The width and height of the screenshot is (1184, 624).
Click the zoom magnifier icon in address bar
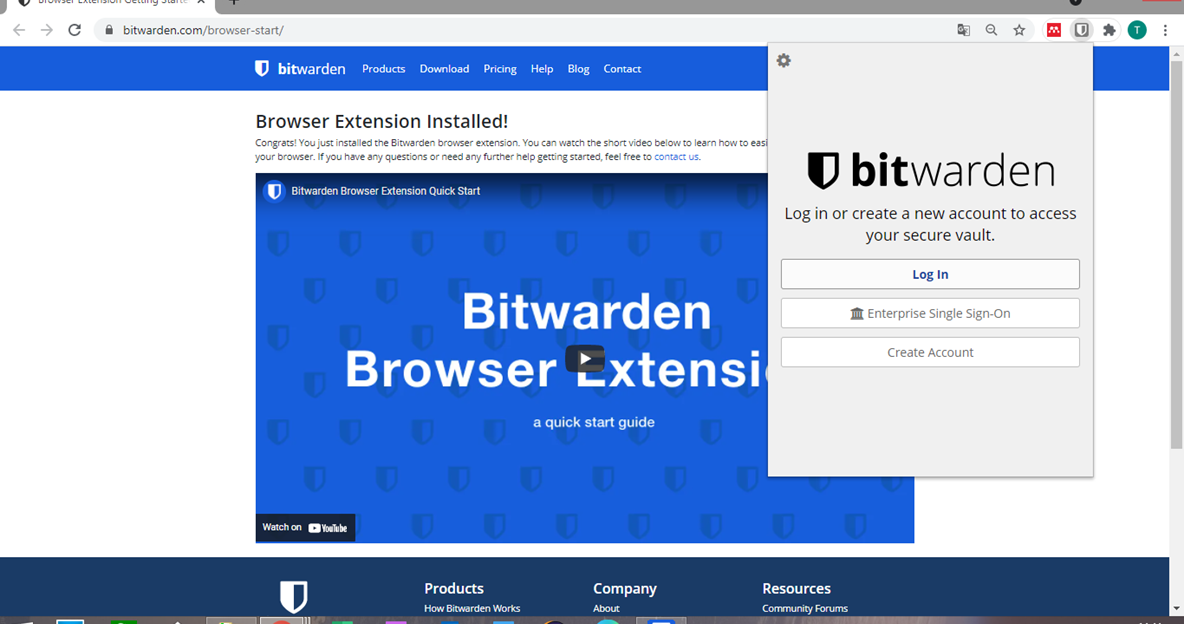[x=991, y=30]
